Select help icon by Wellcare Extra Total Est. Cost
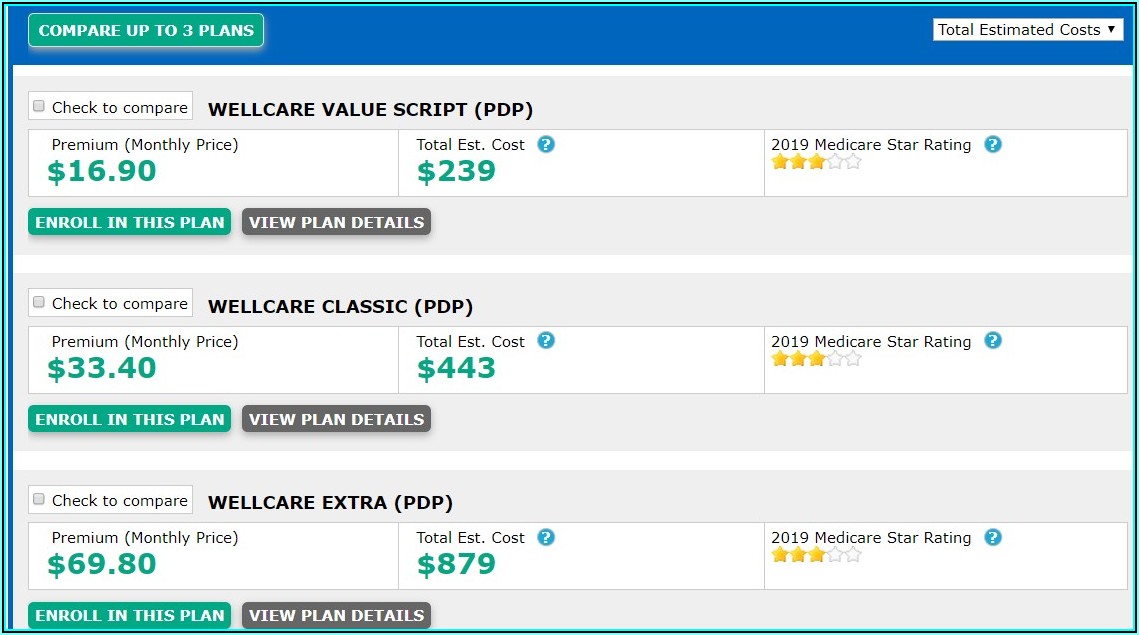The image size is (1139, 635). point(546,537)
